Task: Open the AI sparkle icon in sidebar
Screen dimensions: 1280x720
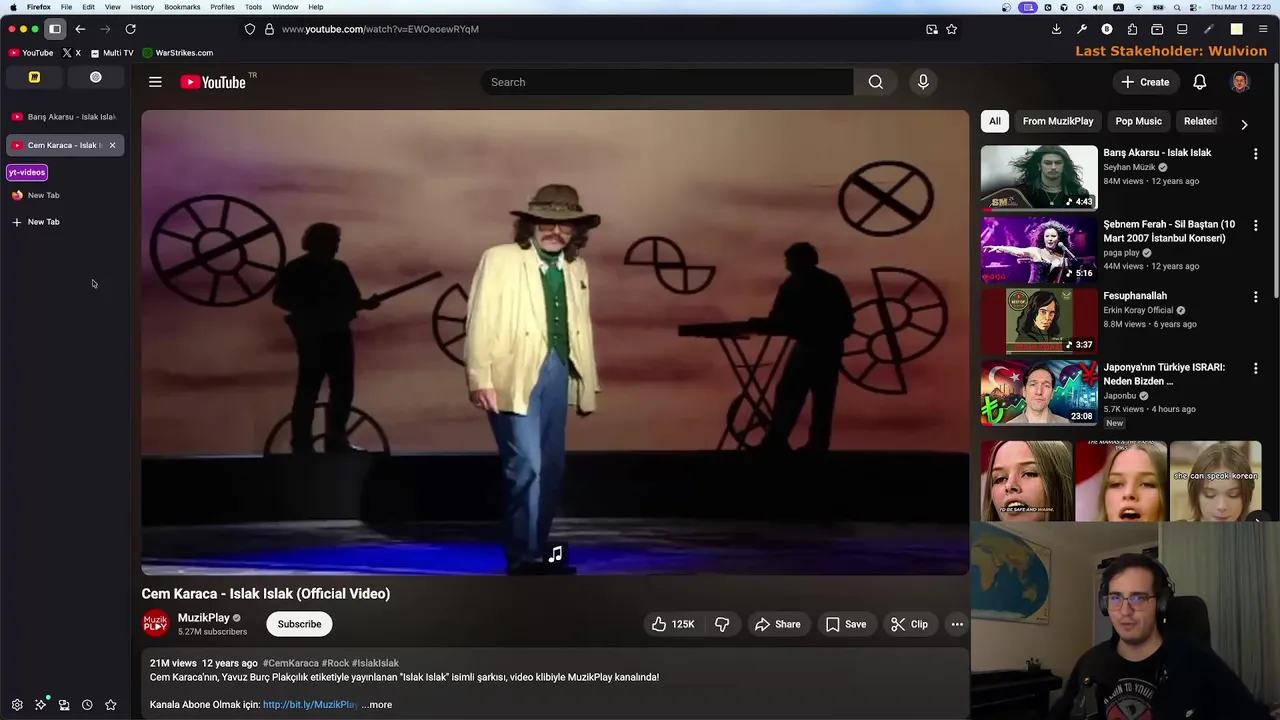Action: click(x=40, y=705)
